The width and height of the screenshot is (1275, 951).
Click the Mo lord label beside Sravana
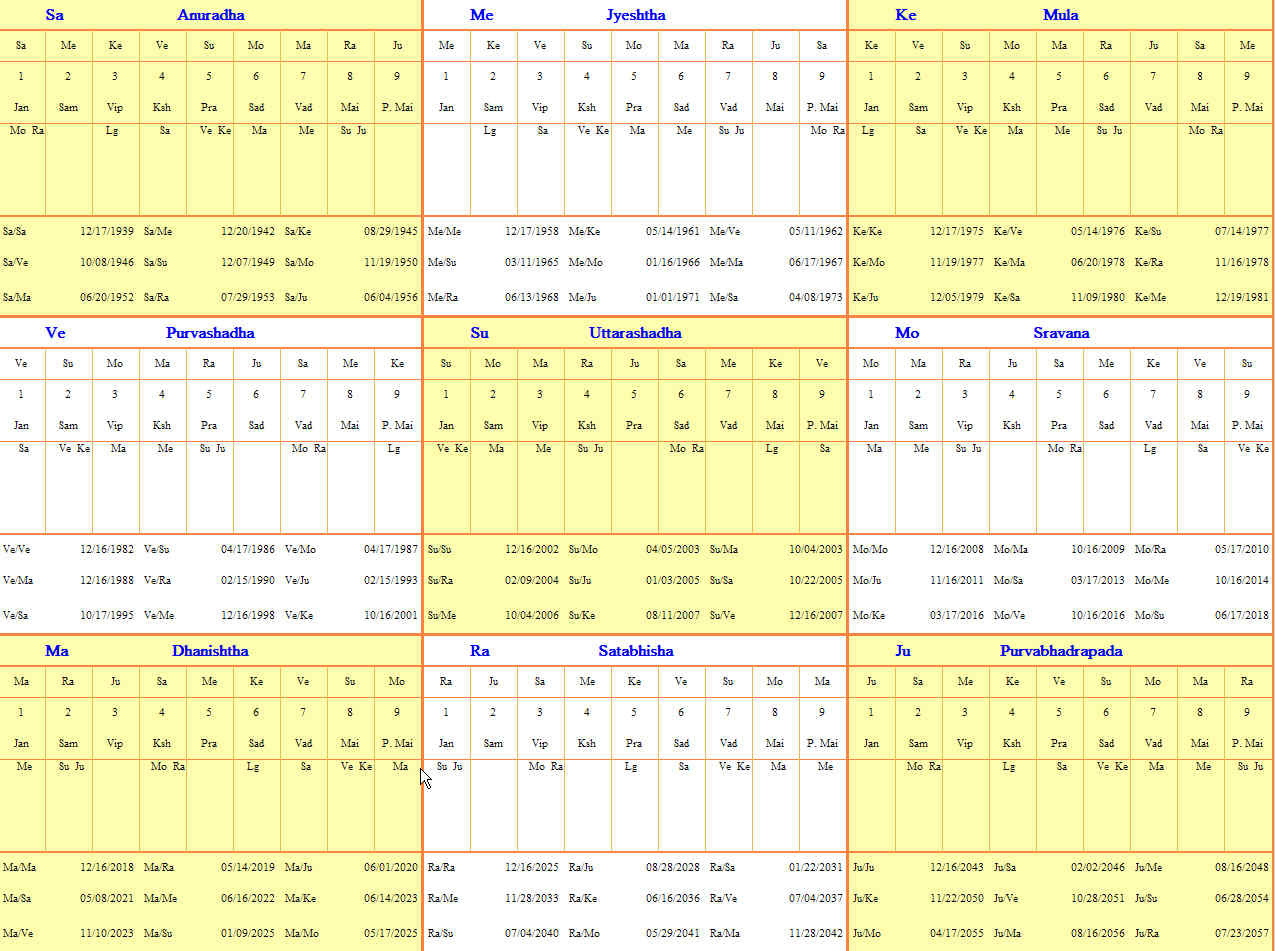tap(907, 333)
